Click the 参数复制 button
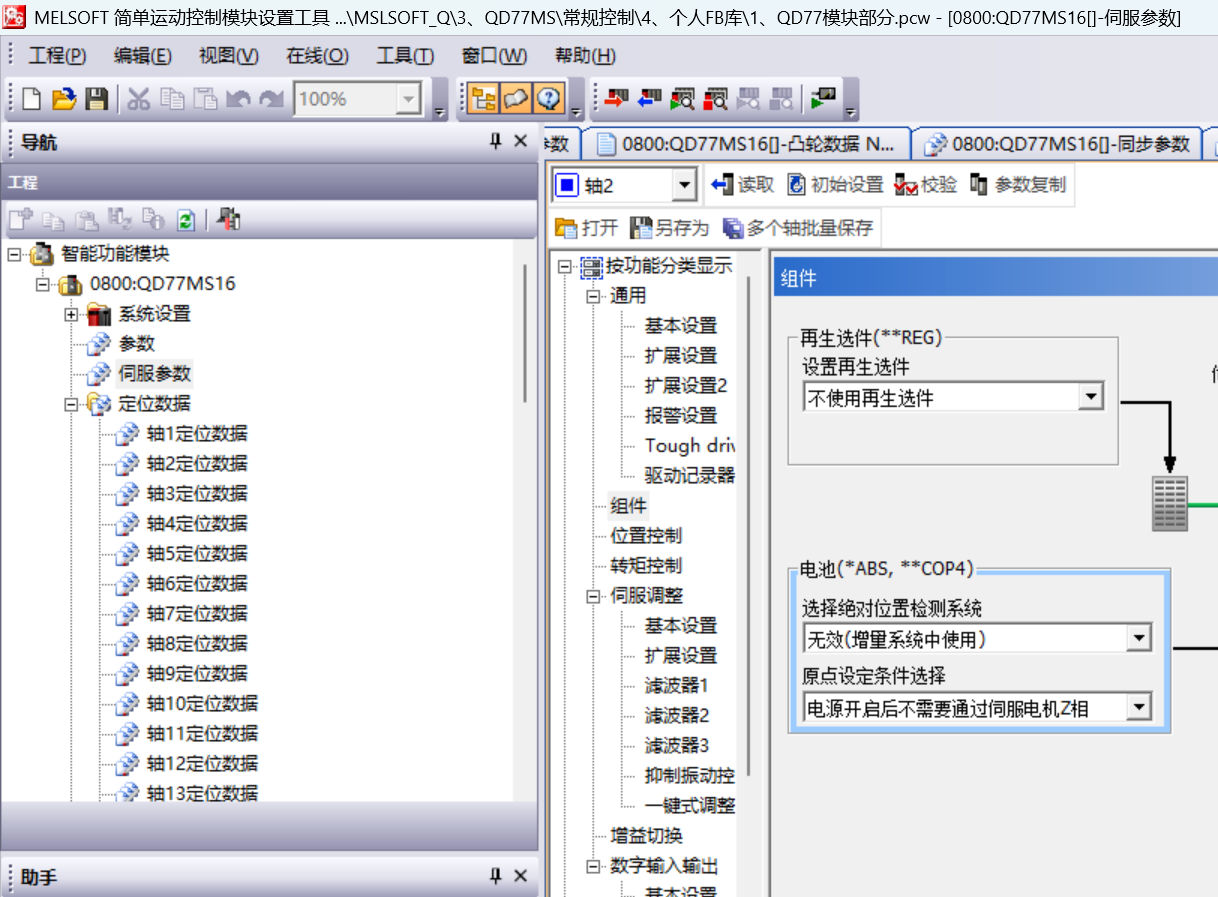Screen dimensions: 1218x897 pos(1018,185)
